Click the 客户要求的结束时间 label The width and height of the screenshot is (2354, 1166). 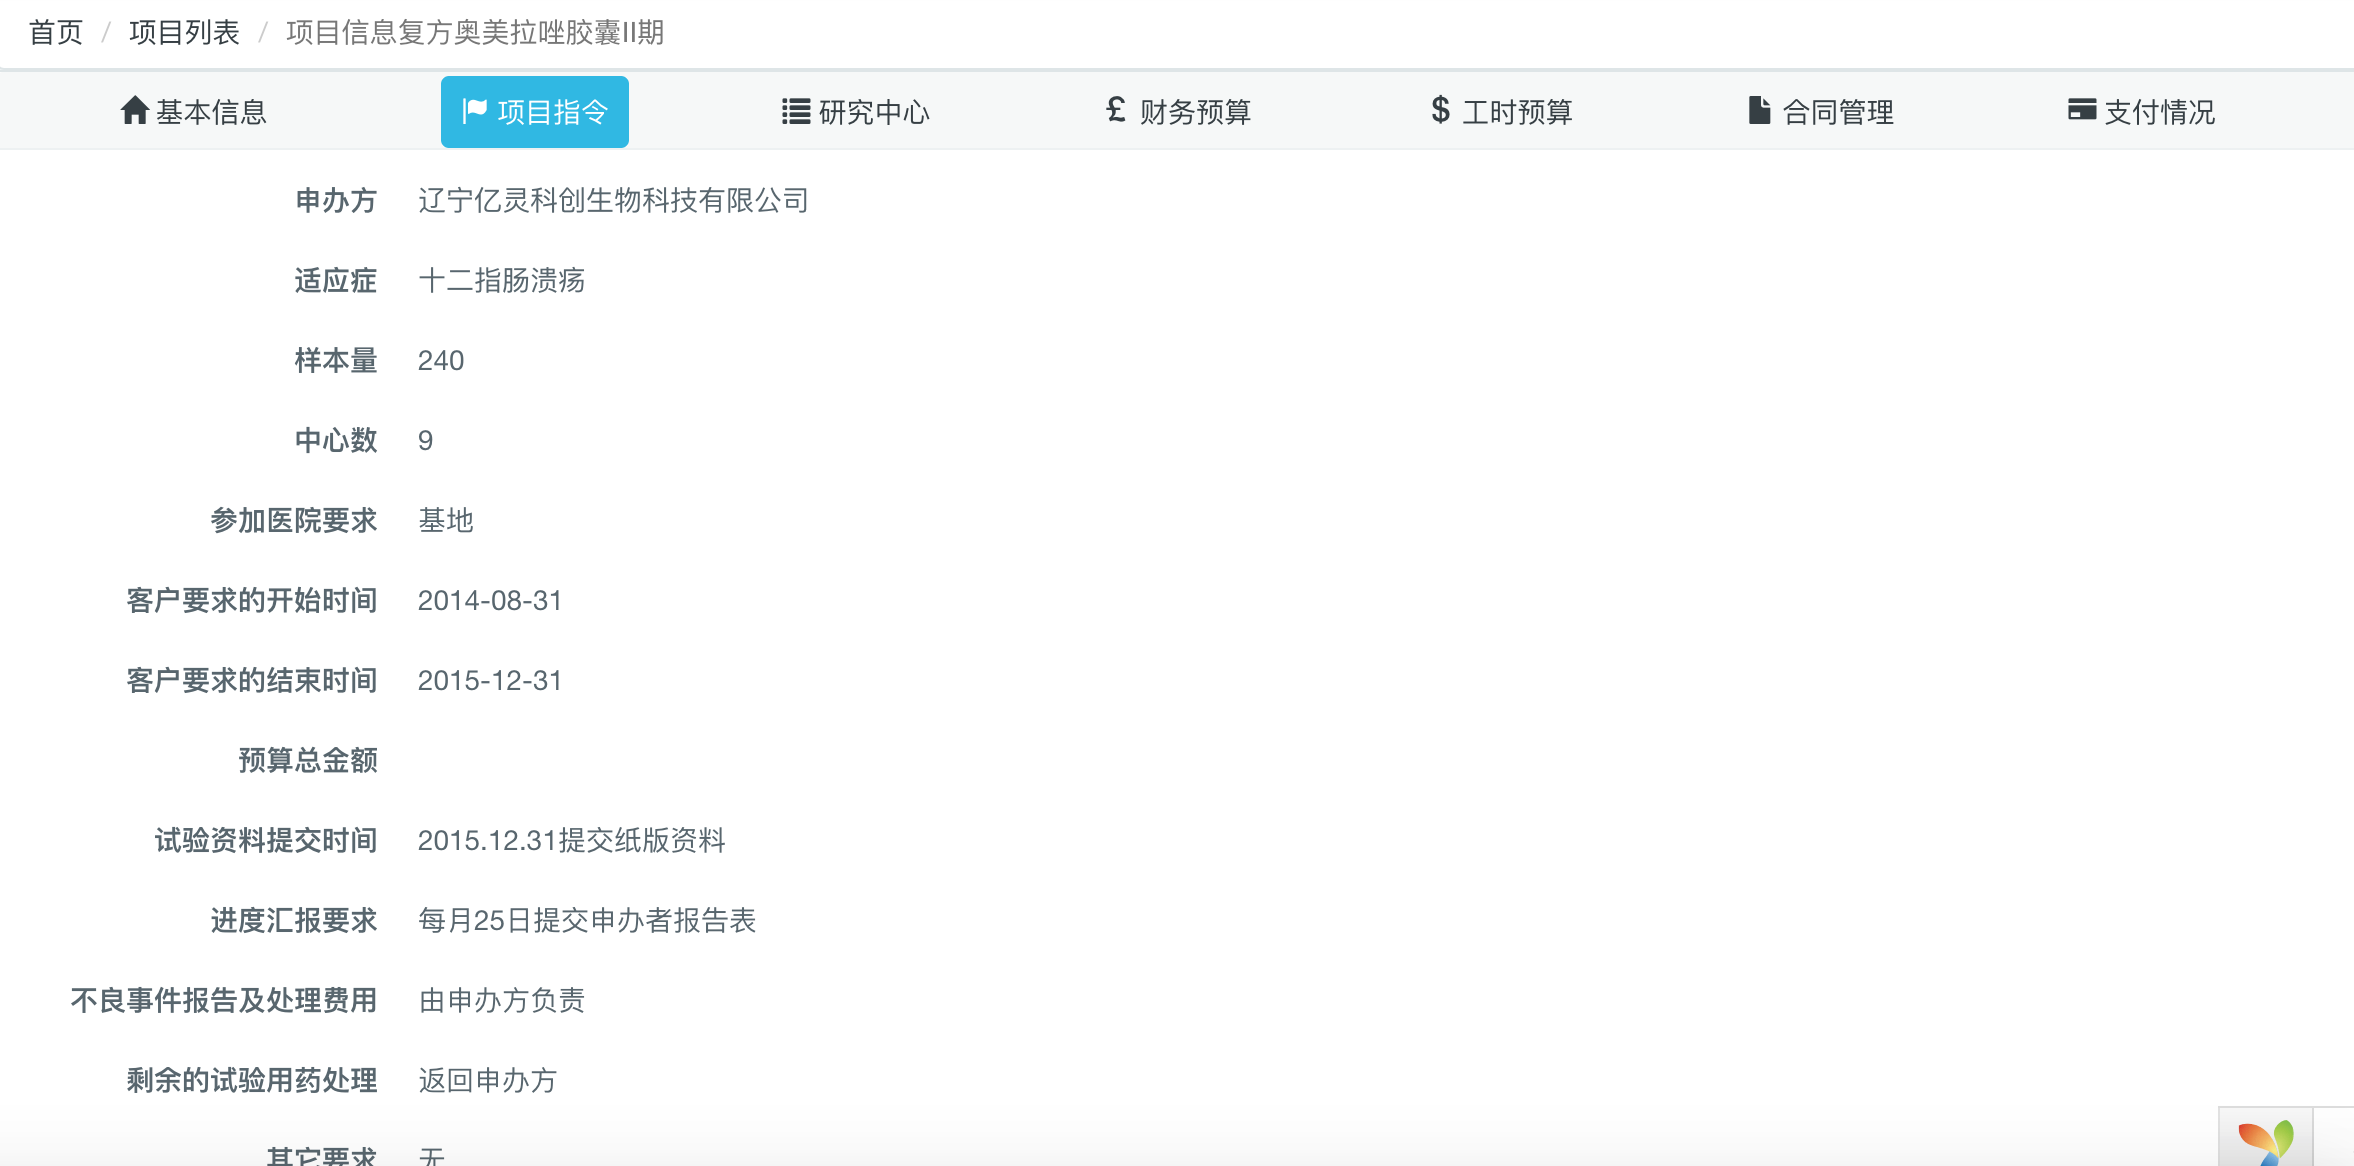[x=252, y=680]
